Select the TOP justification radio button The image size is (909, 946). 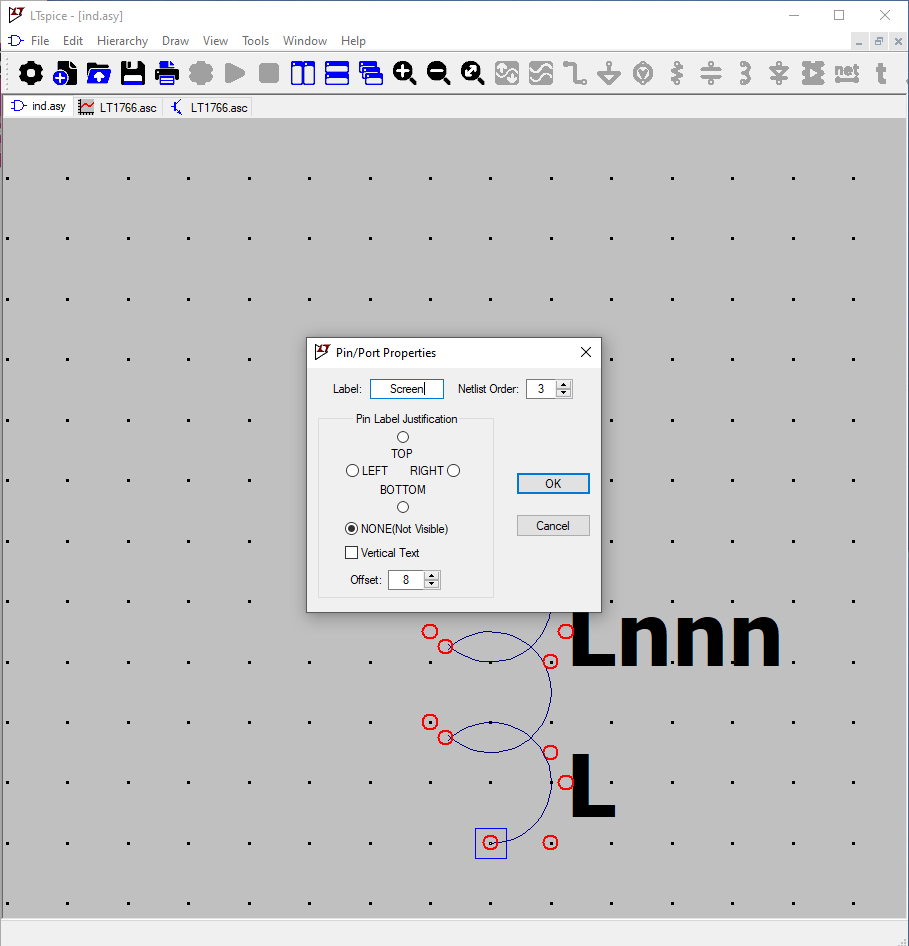(x=403, y=437)
